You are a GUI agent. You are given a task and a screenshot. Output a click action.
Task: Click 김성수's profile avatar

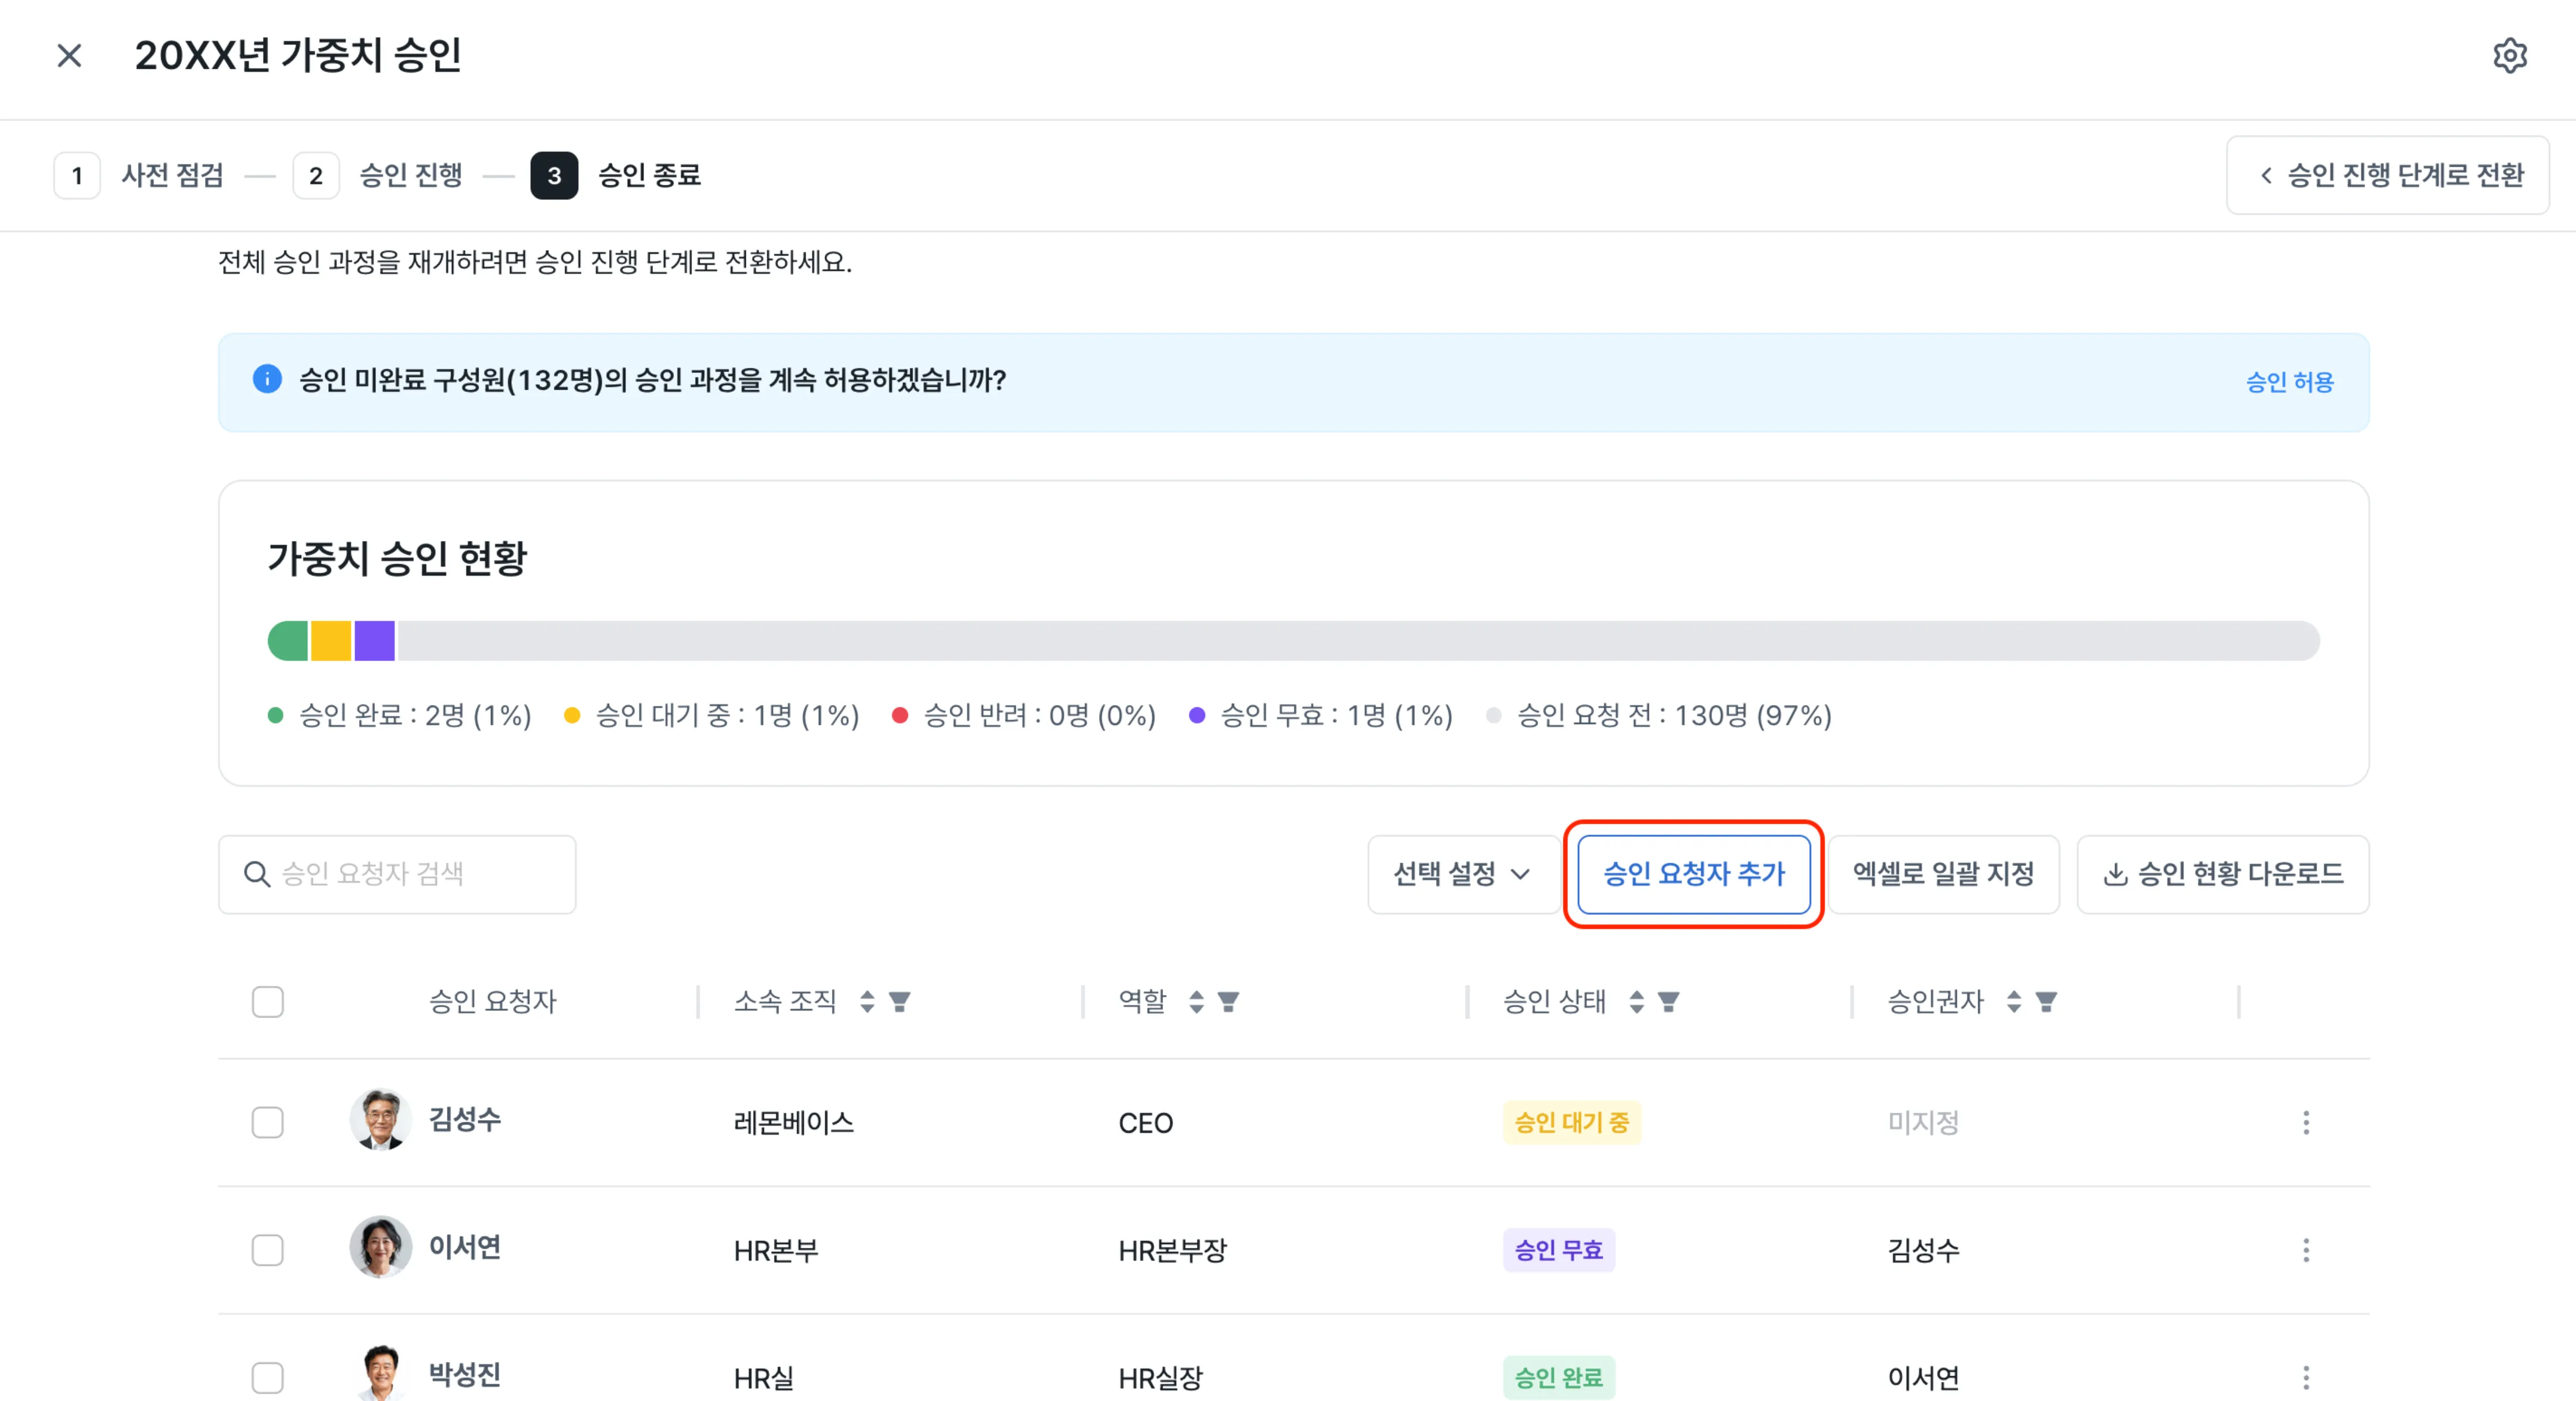click(x=380, y=1120)
